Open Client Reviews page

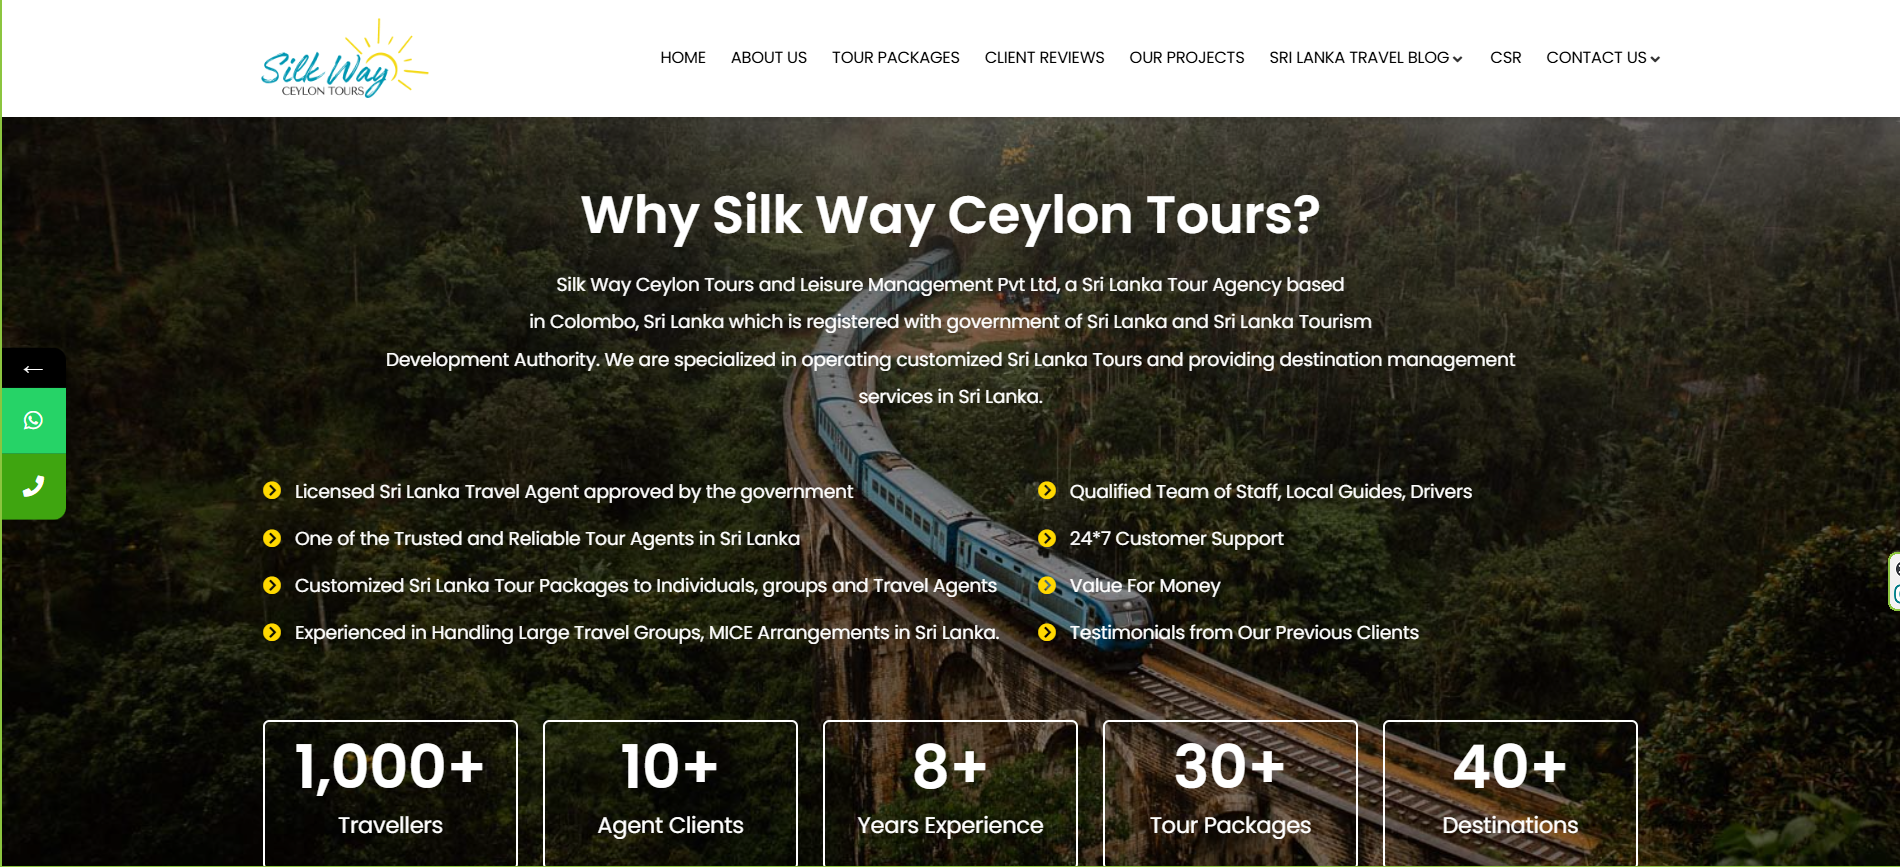1044,58
